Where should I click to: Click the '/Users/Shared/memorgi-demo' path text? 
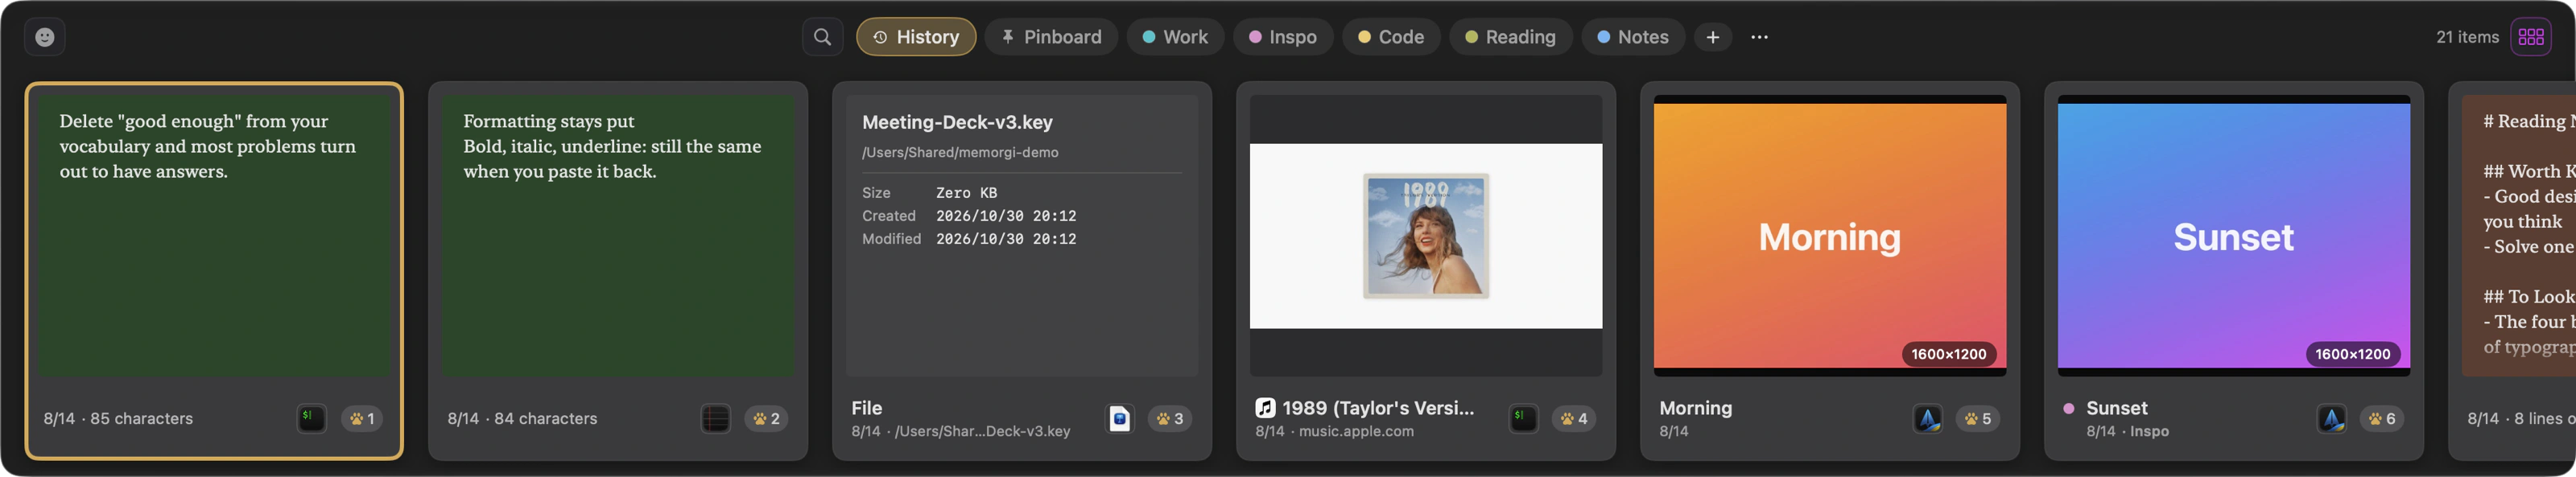(960, 152)
